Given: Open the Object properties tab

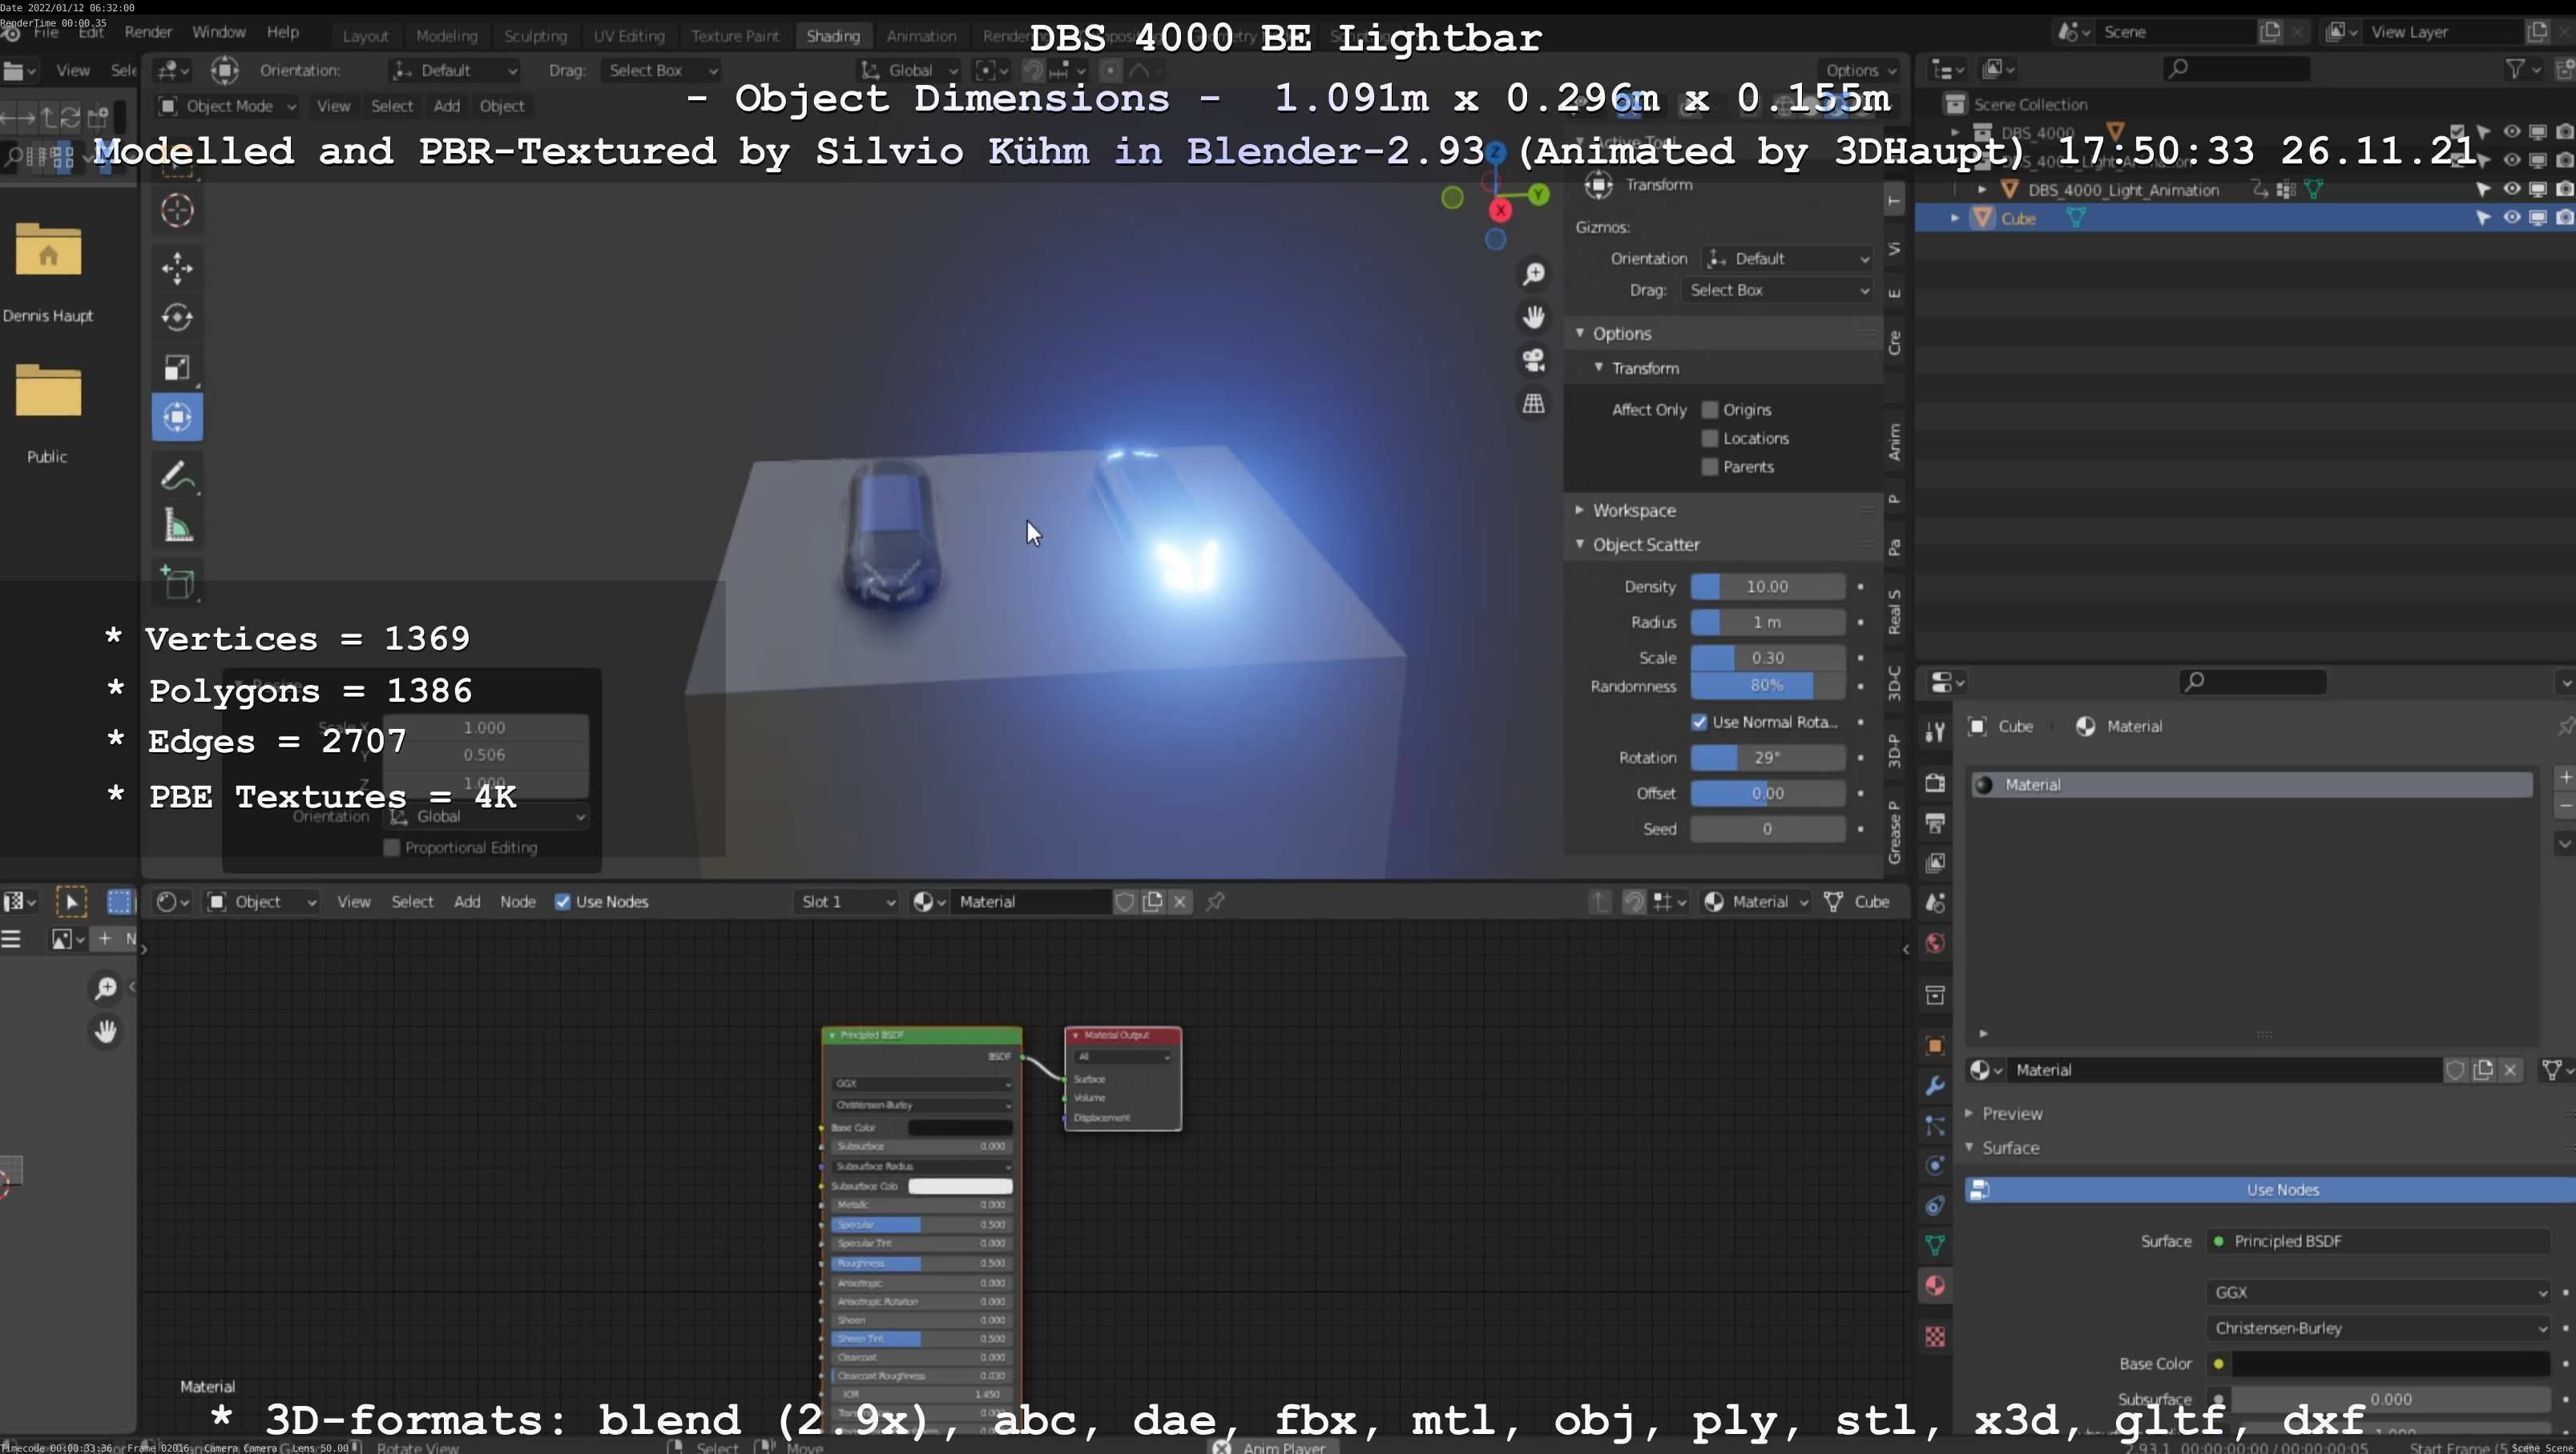Looking at the screenshot, I should tap(1935, 1046).
